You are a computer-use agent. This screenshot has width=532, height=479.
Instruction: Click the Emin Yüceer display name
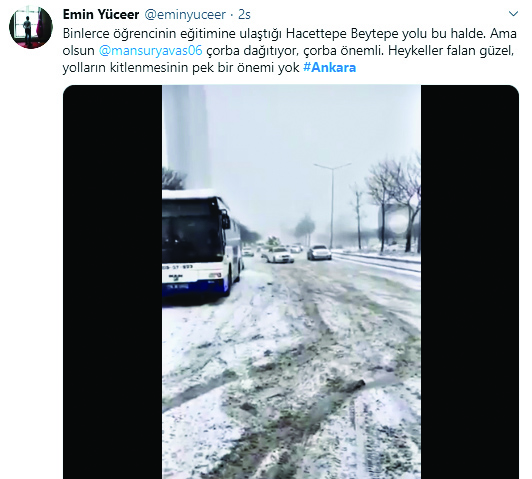coord(101,15)
